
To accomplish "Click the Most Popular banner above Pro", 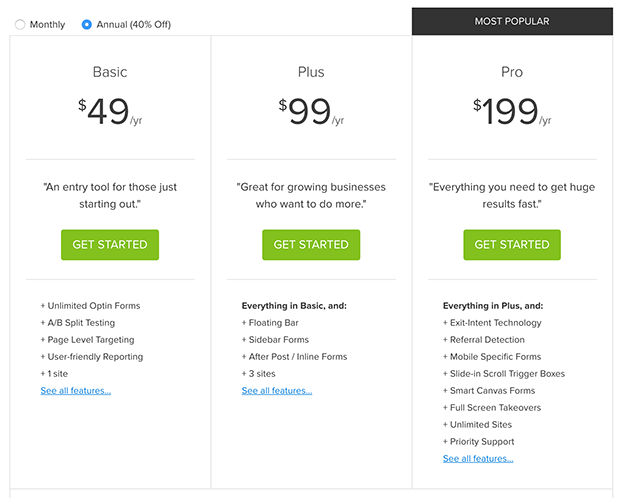I will click(512, 21).
